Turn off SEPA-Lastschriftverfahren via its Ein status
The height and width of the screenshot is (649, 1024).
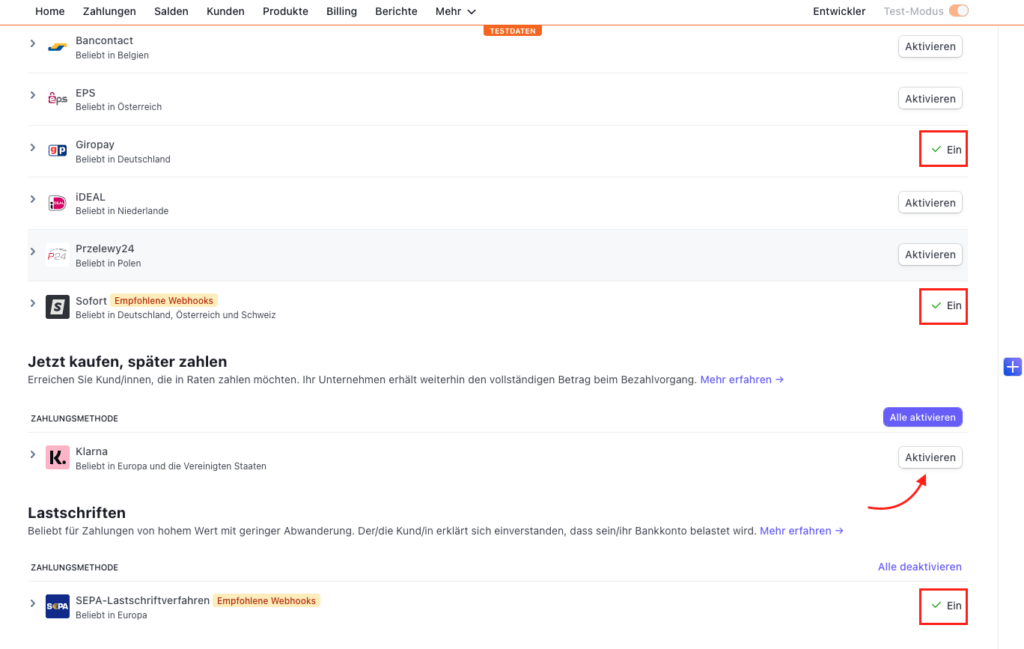[944, 606]
